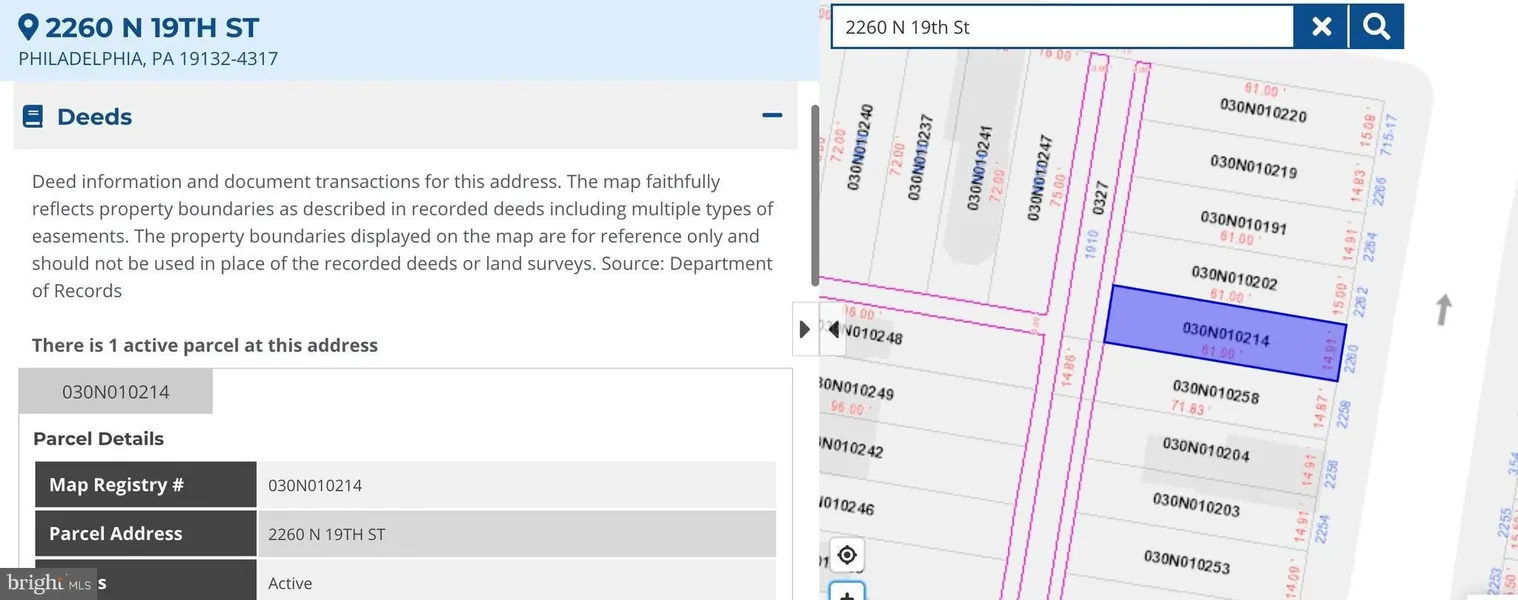This screenshot has height=600, width=1518.
Task: Collapse the Deeds section with minus icon
Action: [x=772, y=116]
